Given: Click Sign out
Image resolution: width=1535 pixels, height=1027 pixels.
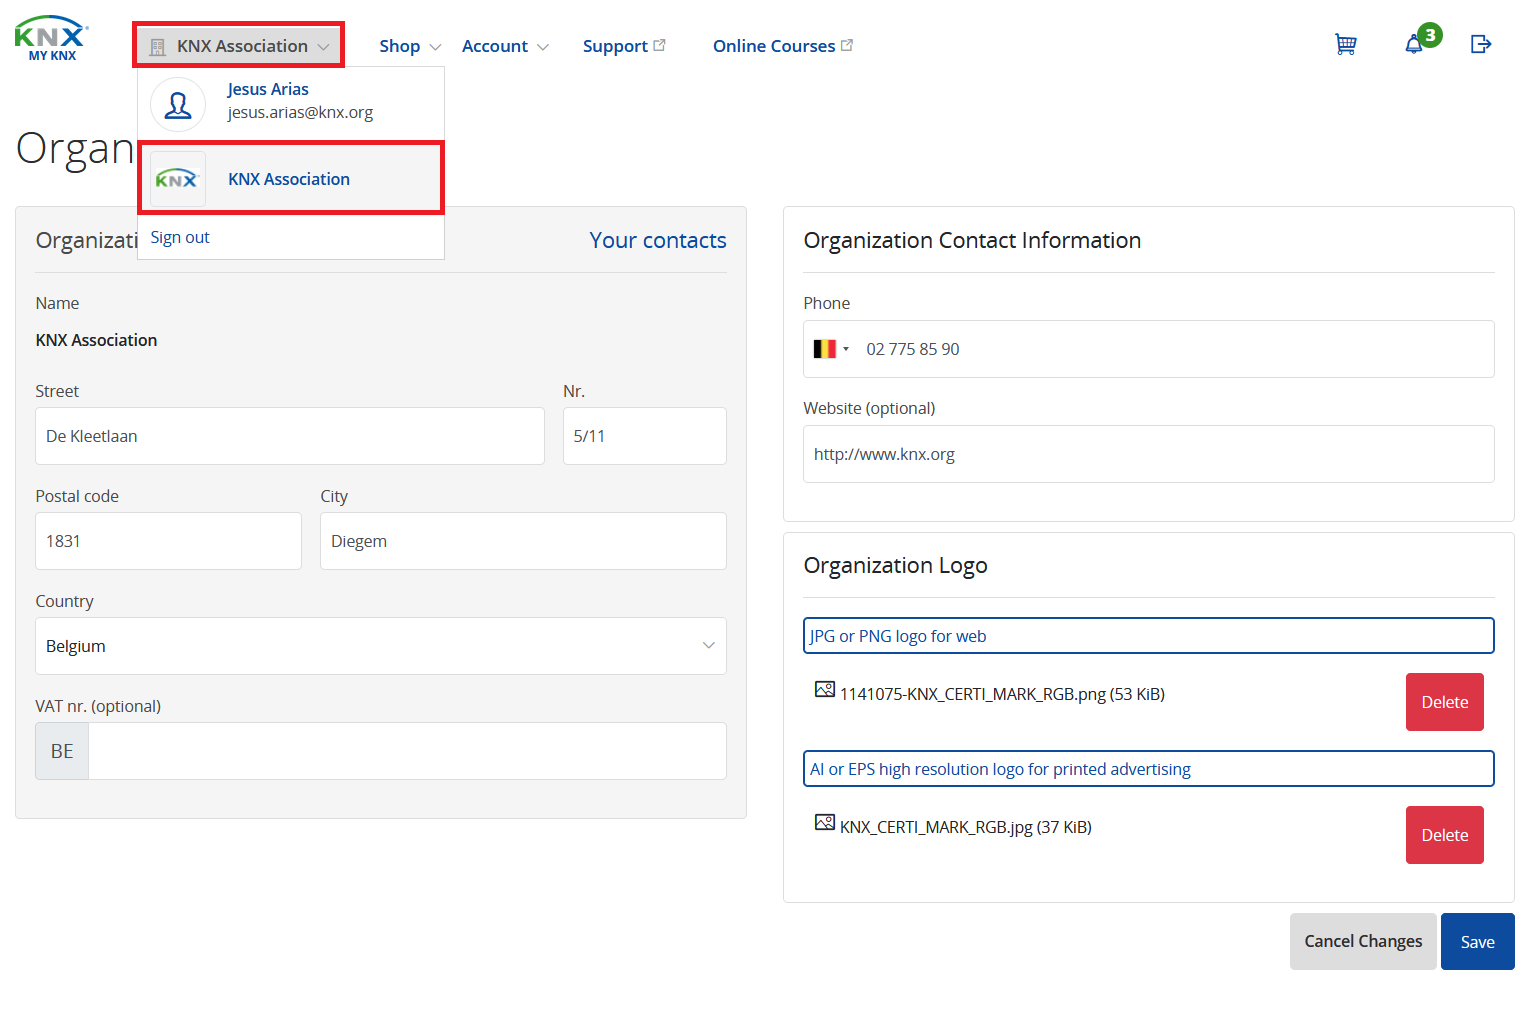Looking at the screenshot, I should 180,237.
